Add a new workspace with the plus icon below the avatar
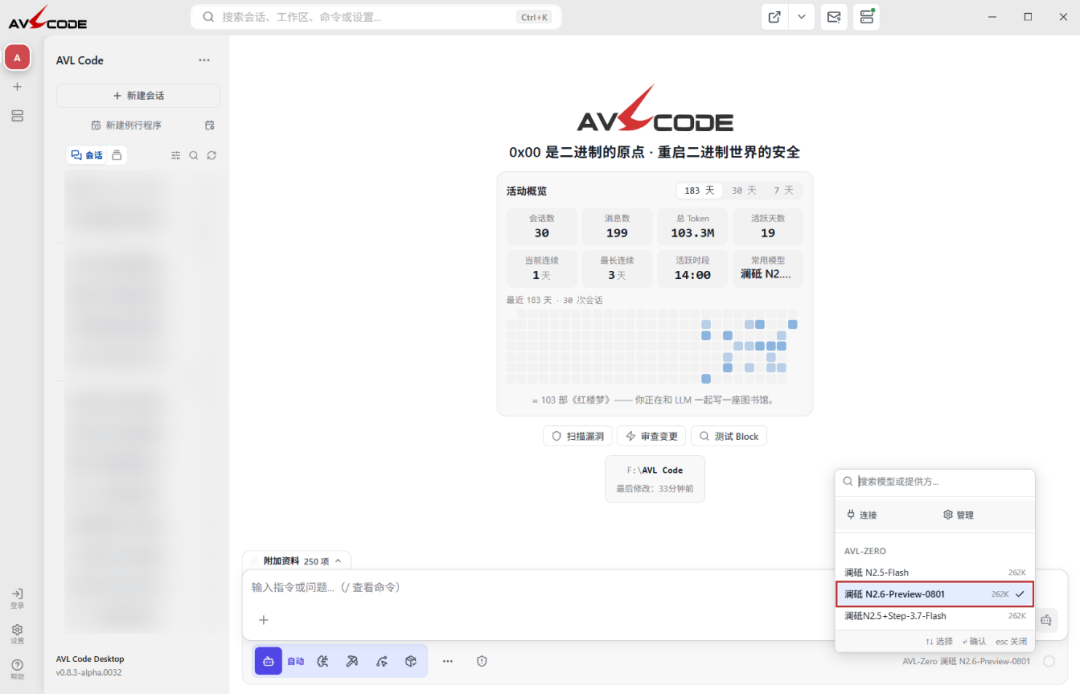The image size is (1080, 694). (17, 87)
